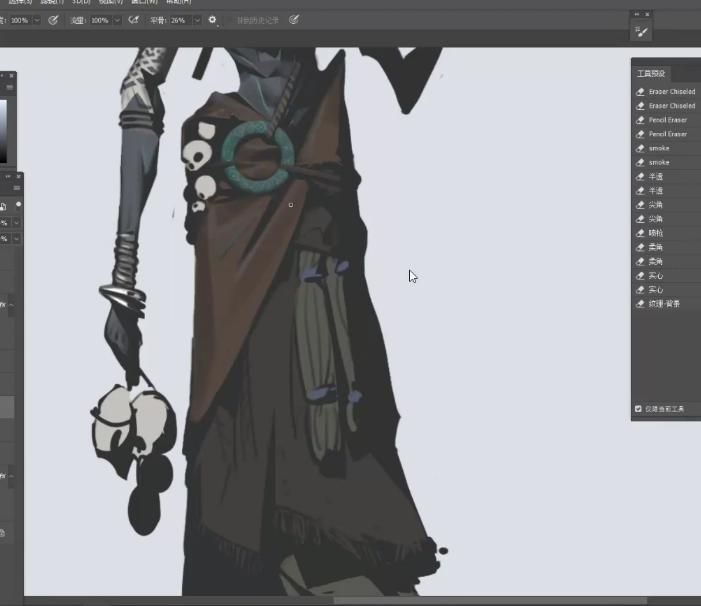Click the tool preset picker brush icon
This screenshot has width=701, height=606.
click(x=641, y=32)
